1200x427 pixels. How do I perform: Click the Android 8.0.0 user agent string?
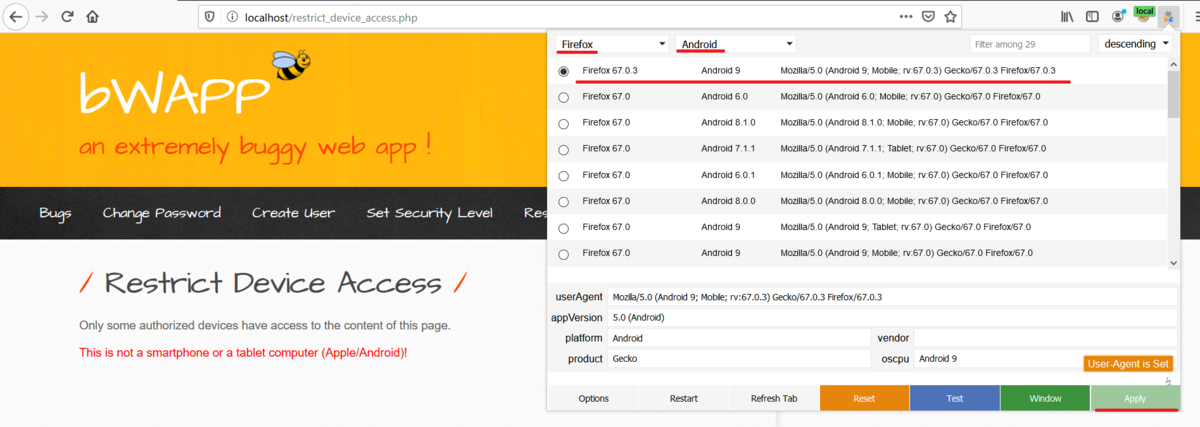915,201
